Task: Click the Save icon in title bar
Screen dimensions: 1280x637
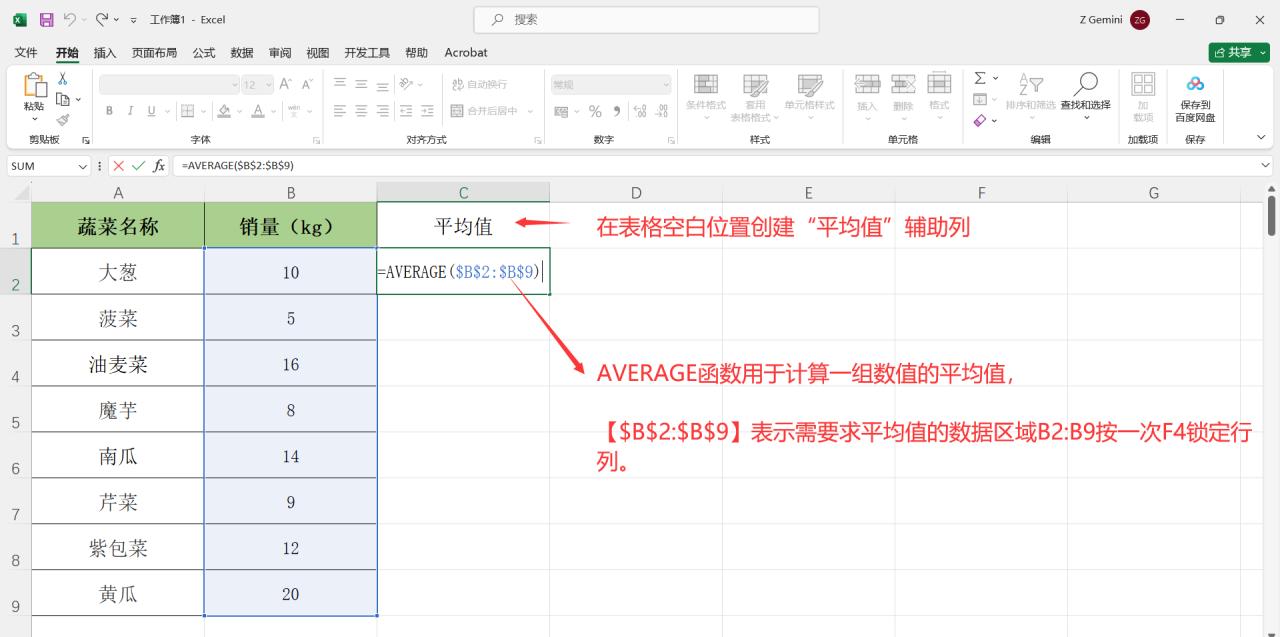Action: (x=46, y=19)
